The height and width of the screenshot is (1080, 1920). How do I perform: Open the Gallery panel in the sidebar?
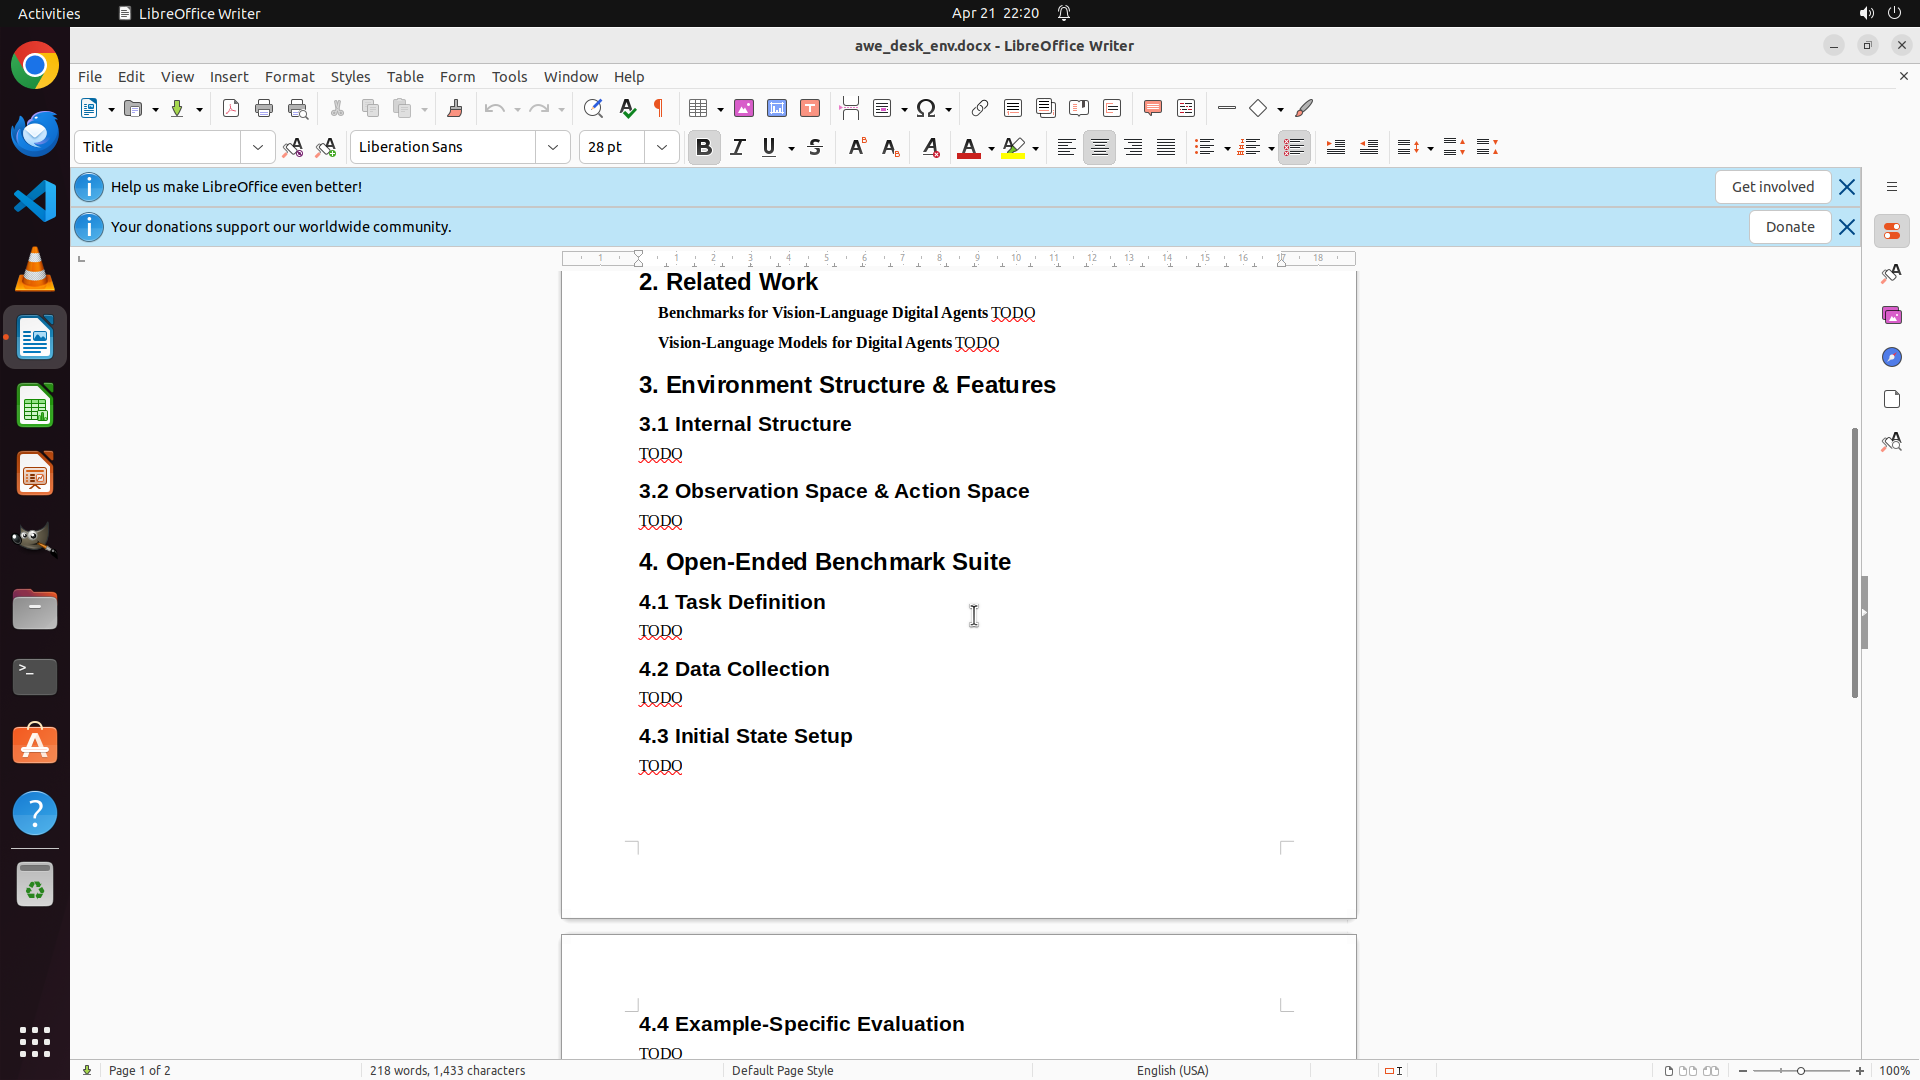coord(1891,315)
